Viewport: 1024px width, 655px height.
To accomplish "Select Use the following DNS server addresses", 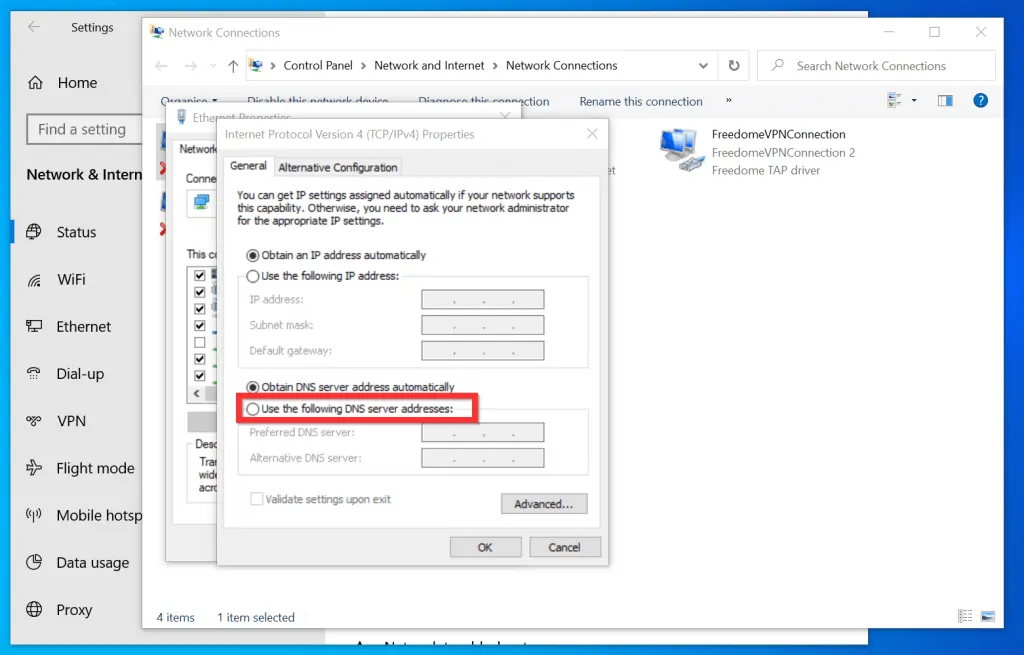I will (253, 409).
